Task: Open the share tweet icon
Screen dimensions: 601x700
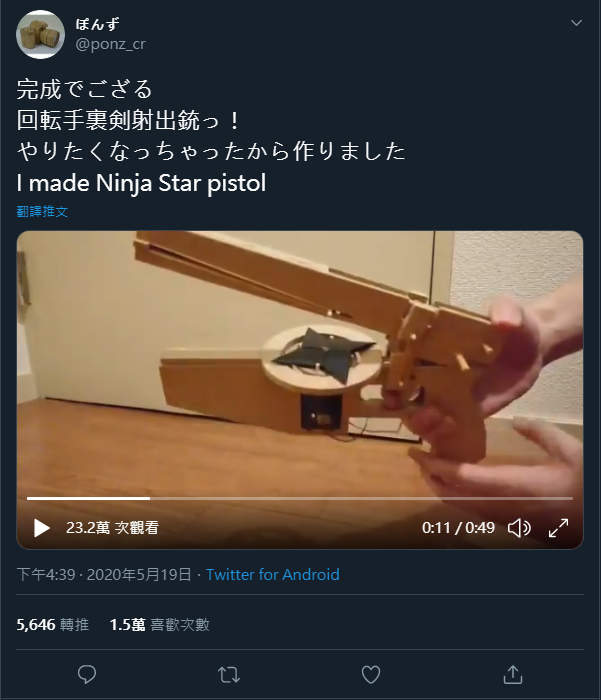Action: (x=513, y=674)
